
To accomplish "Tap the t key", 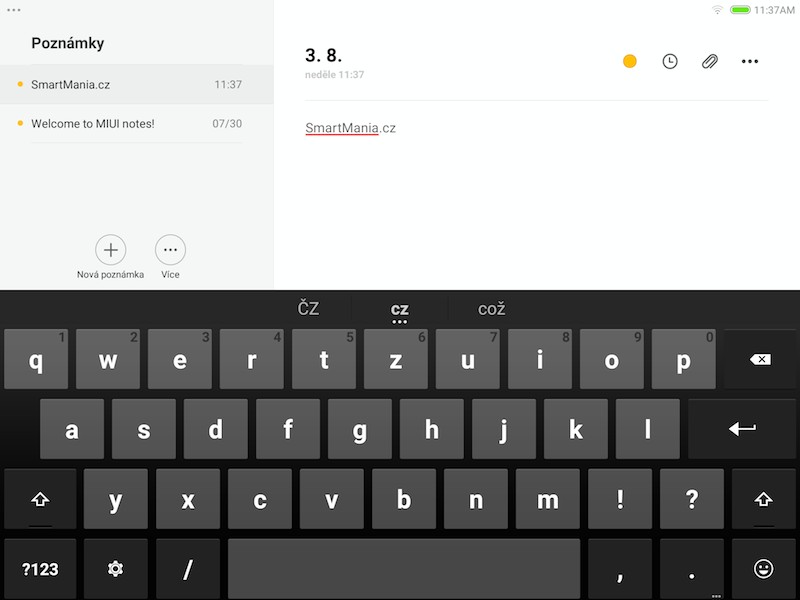I will coord(323,360).
